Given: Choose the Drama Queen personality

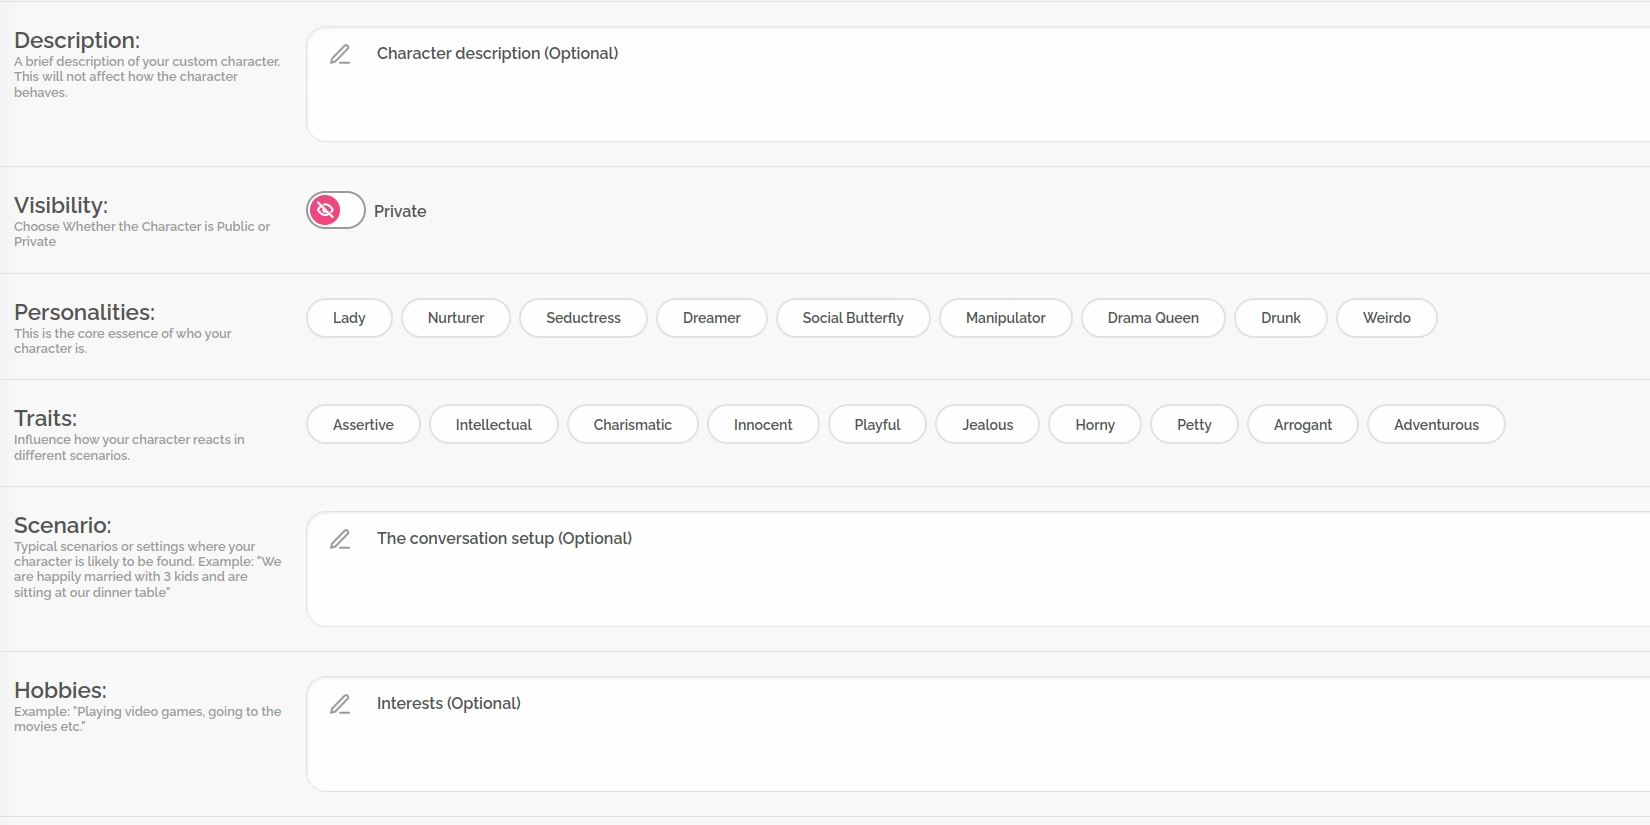Looking at the screenshot, I should click(1153, 318).
